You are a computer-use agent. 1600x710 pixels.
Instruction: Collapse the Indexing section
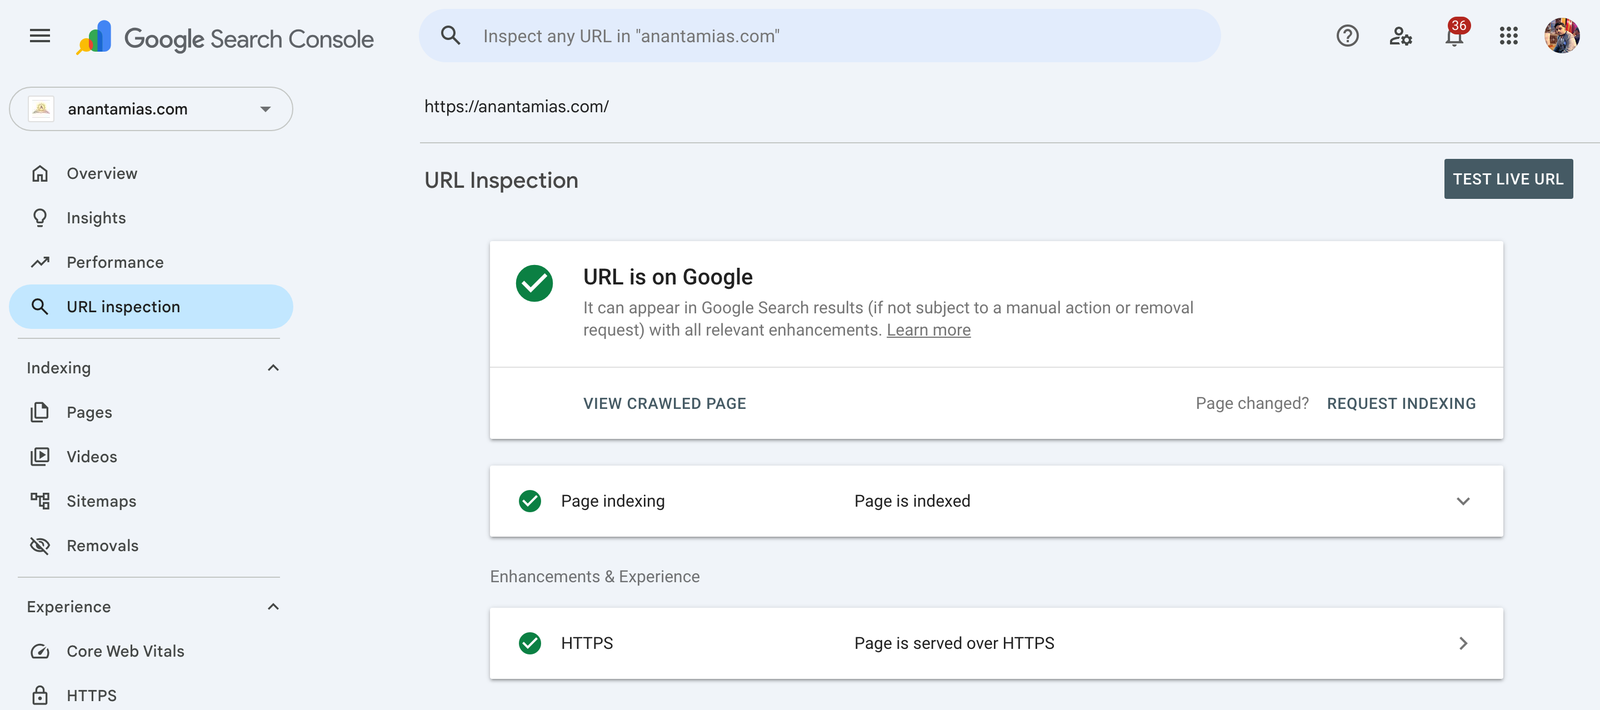click(273, 368)
